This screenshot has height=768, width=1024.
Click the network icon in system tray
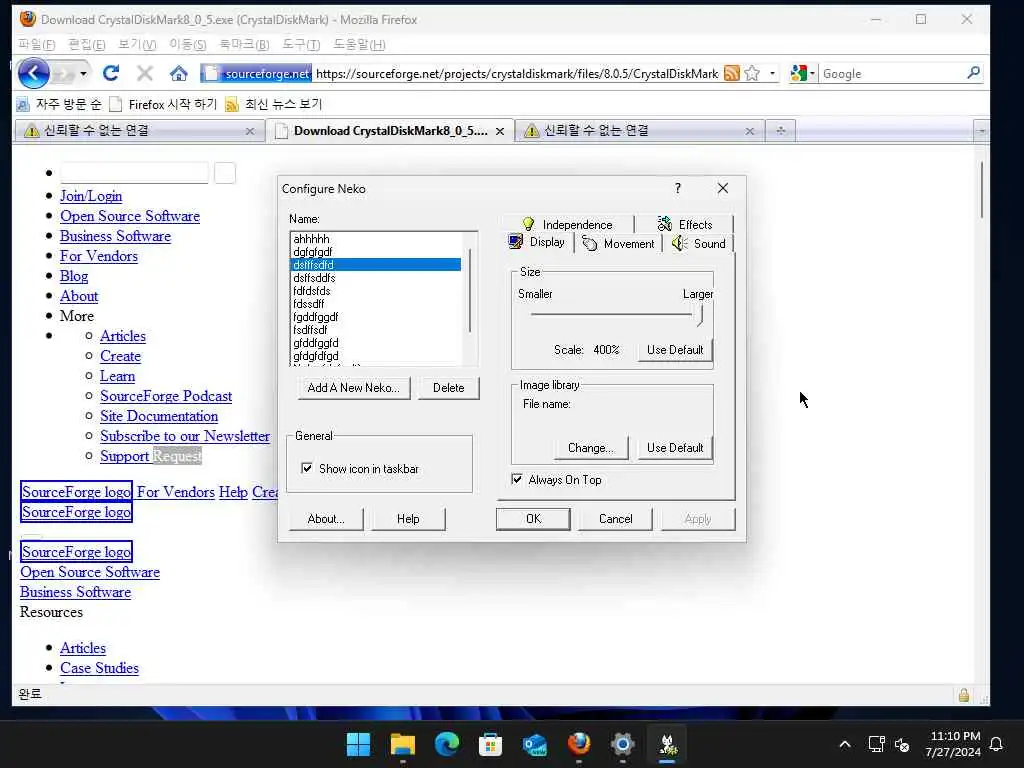coord(876,744)
